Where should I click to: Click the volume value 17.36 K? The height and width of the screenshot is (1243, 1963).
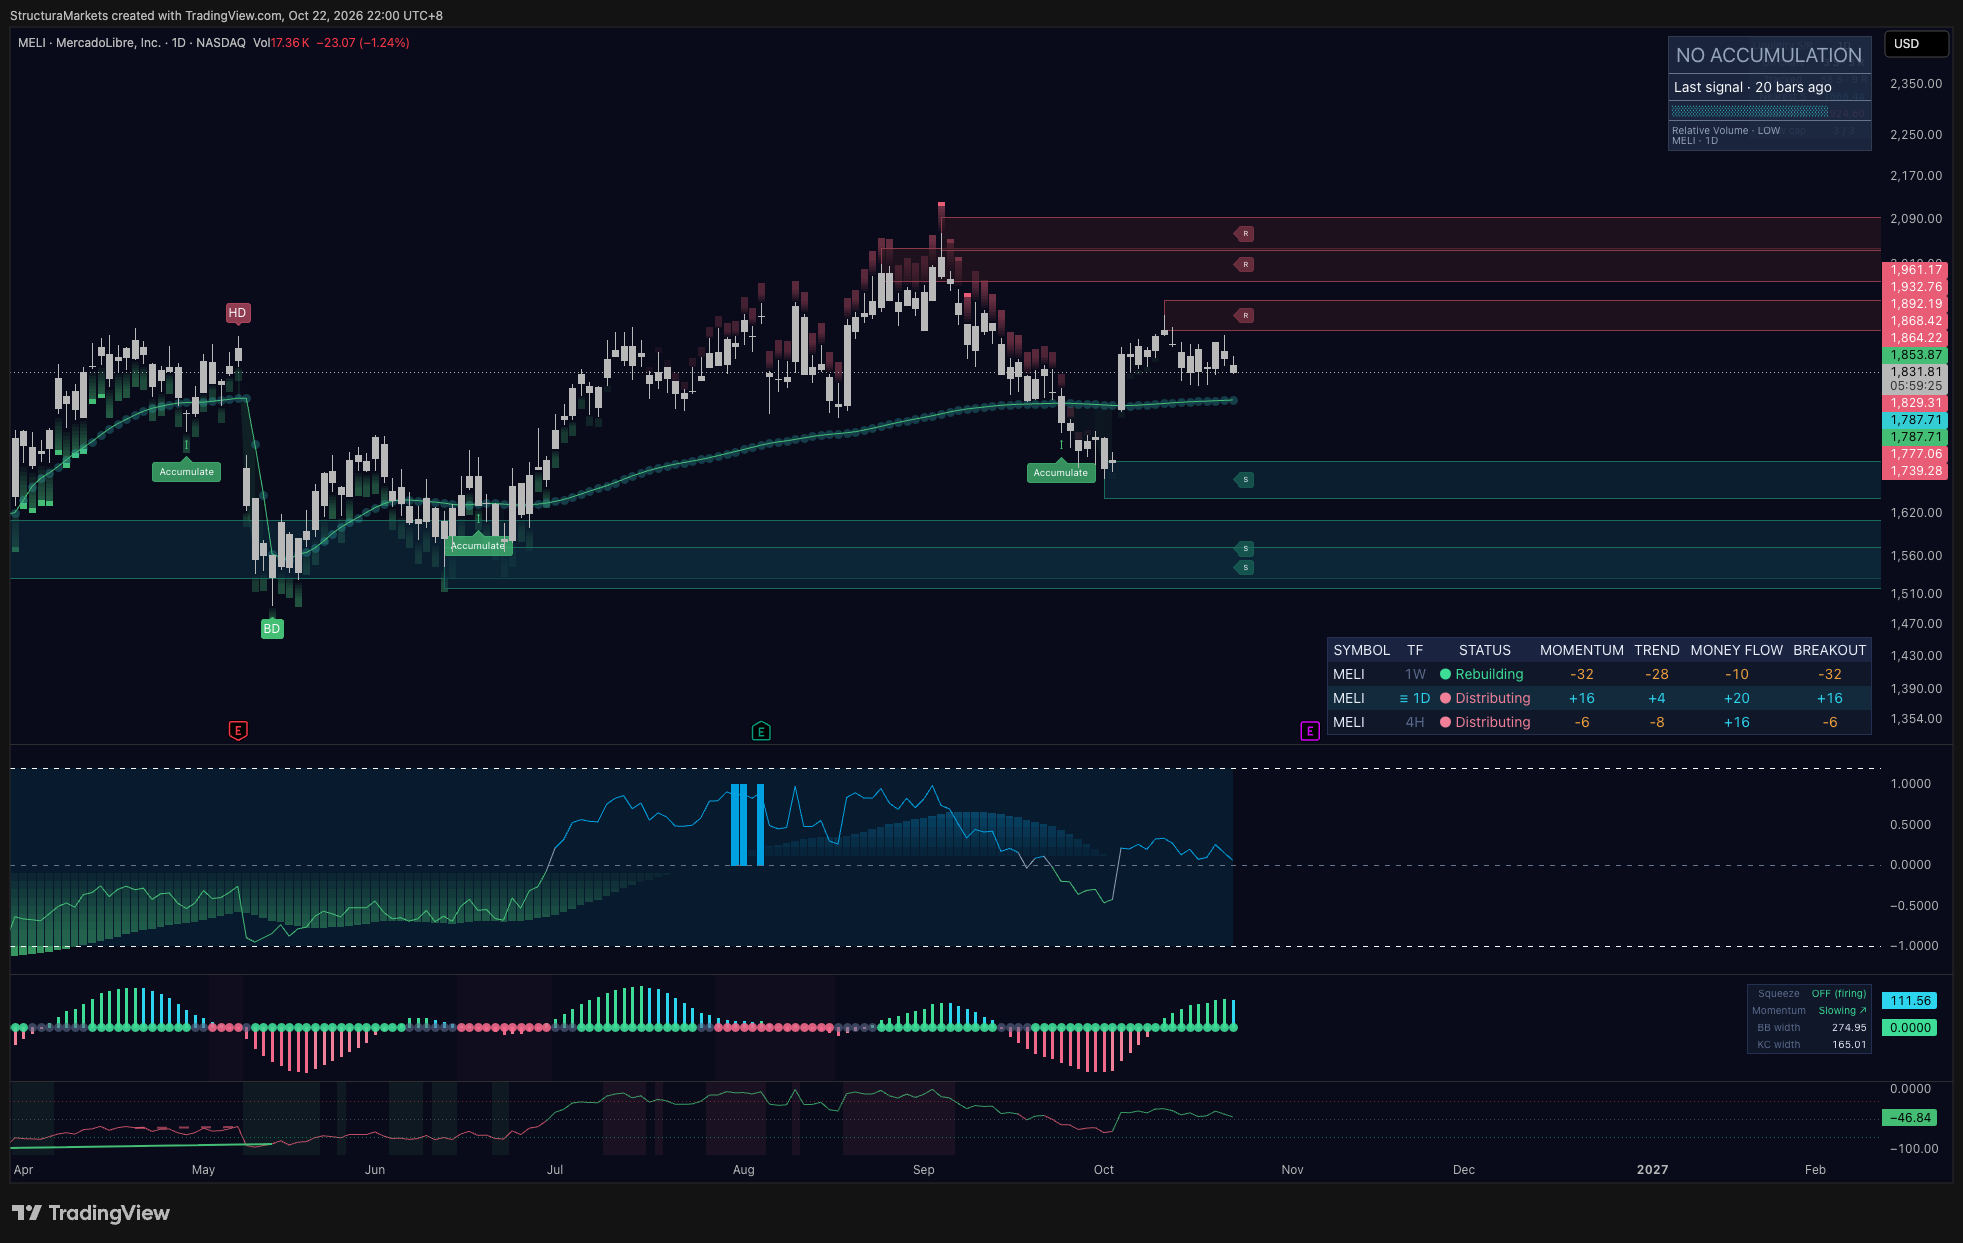click(290, 43)
